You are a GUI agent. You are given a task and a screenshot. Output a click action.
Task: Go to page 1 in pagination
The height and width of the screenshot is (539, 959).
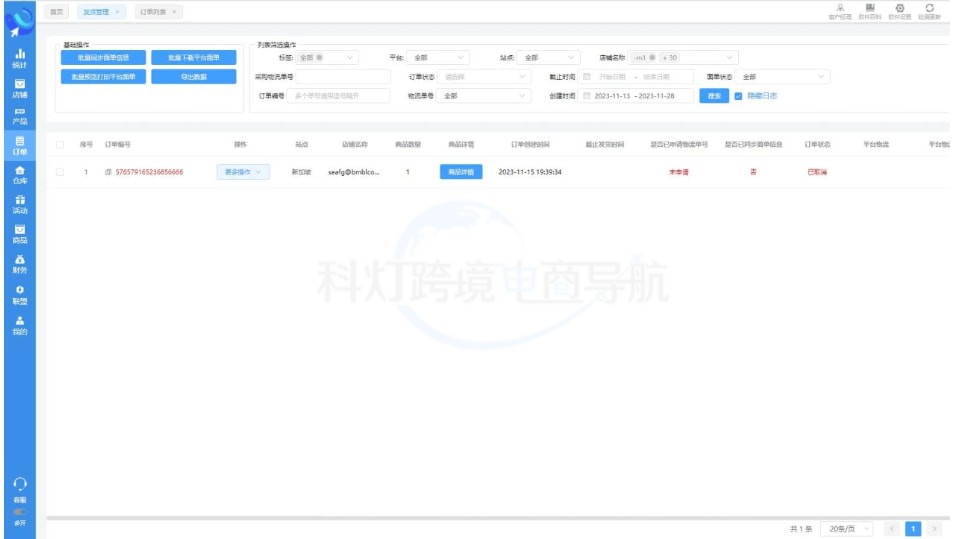[x=913, y=529]
